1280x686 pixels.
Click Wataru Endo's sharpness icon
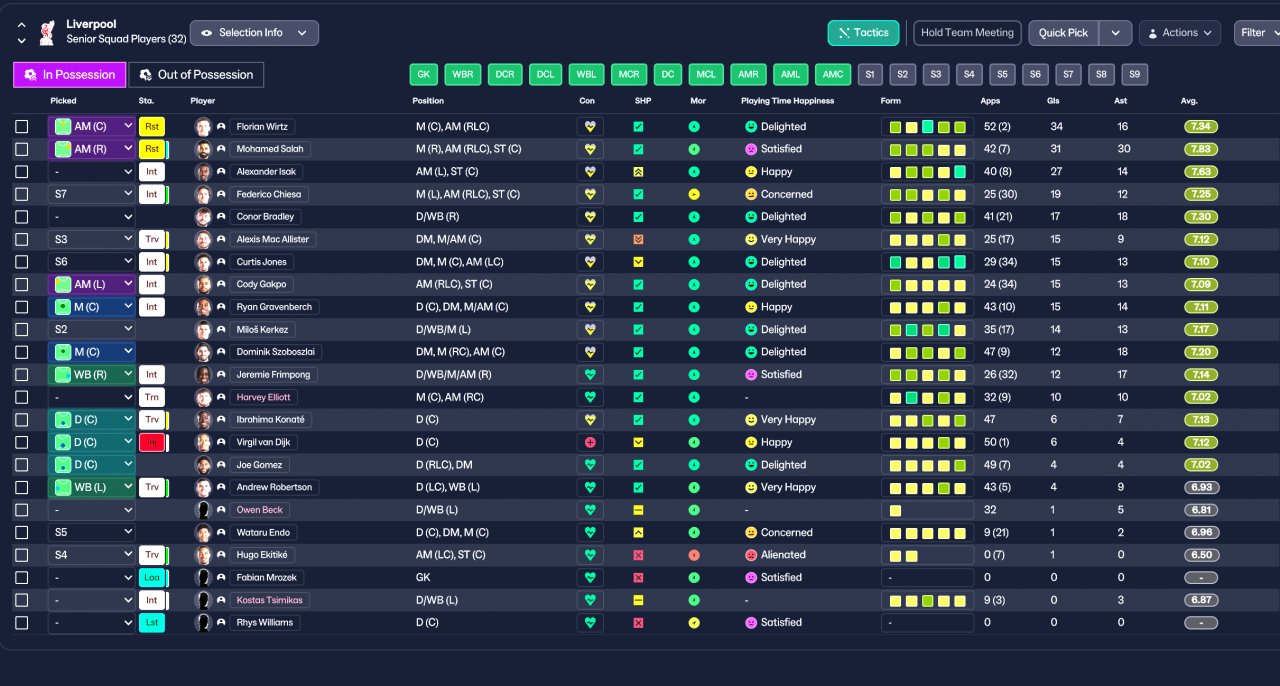639,532
